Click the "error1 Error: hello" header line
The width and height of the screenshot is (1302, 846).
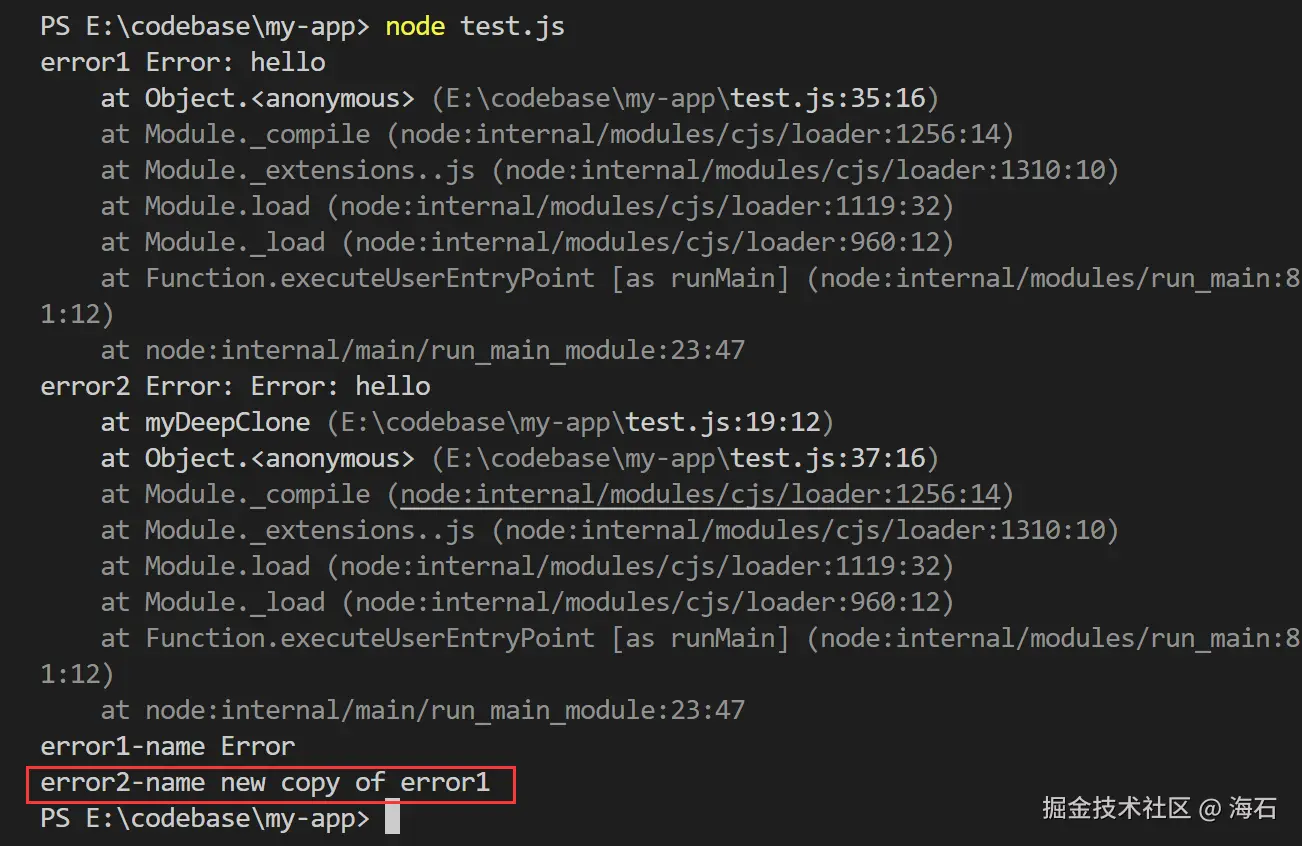(182, 62)
